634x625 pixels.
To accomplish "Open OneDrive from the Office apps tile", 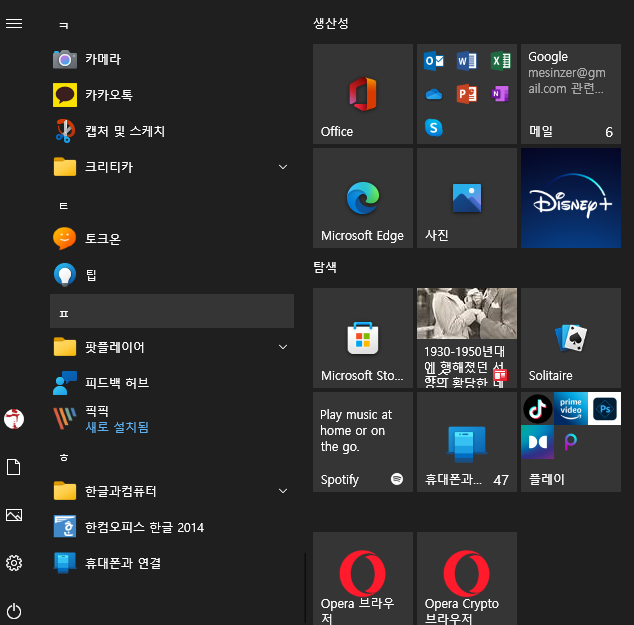I will coord(434,94).
